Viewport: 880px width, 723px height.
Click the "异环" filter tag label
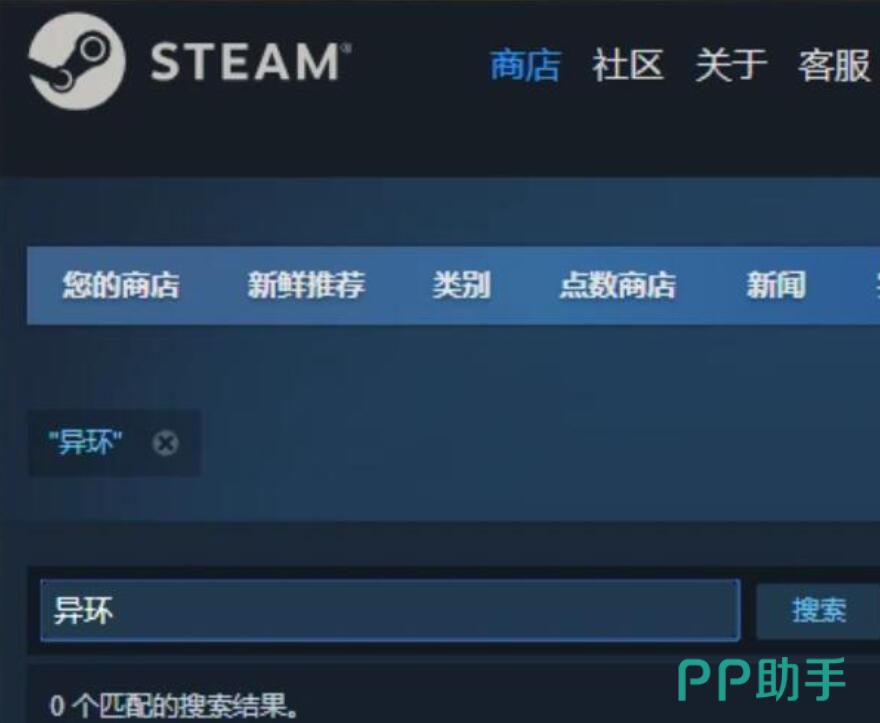pyautogui.click(x=86, y=443)
